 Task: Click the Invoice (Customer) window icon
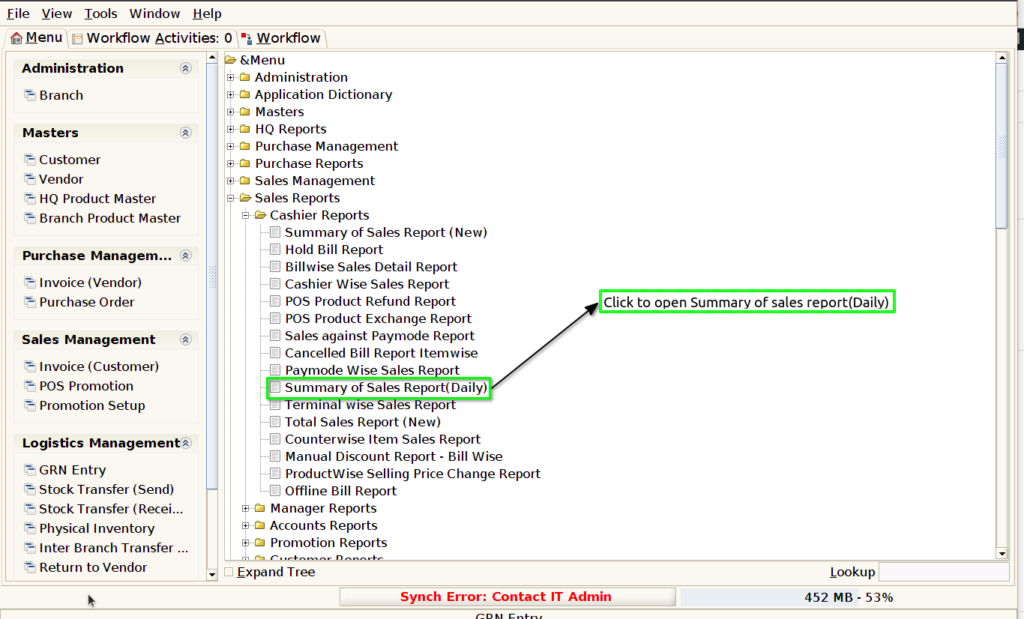click(x=30, y=366)
